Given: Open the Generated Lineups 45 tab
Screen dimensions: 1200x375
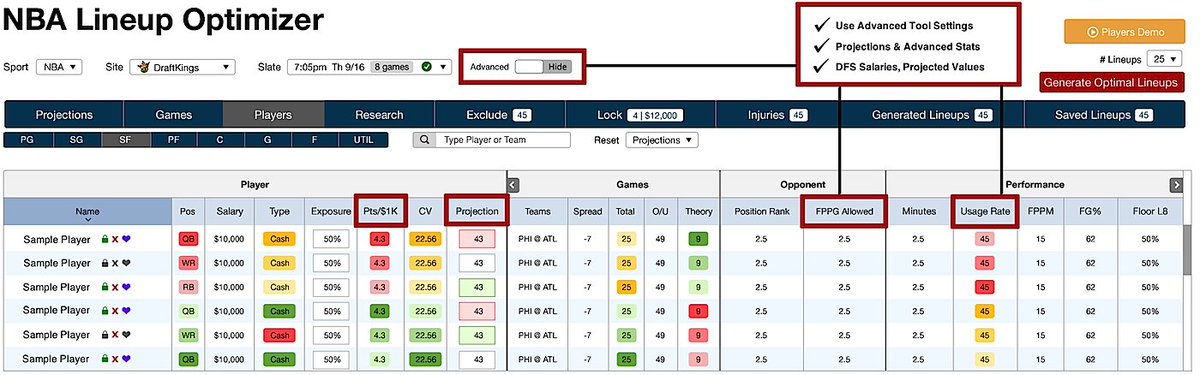Looking at the screenshot, I should coord(931,115).
